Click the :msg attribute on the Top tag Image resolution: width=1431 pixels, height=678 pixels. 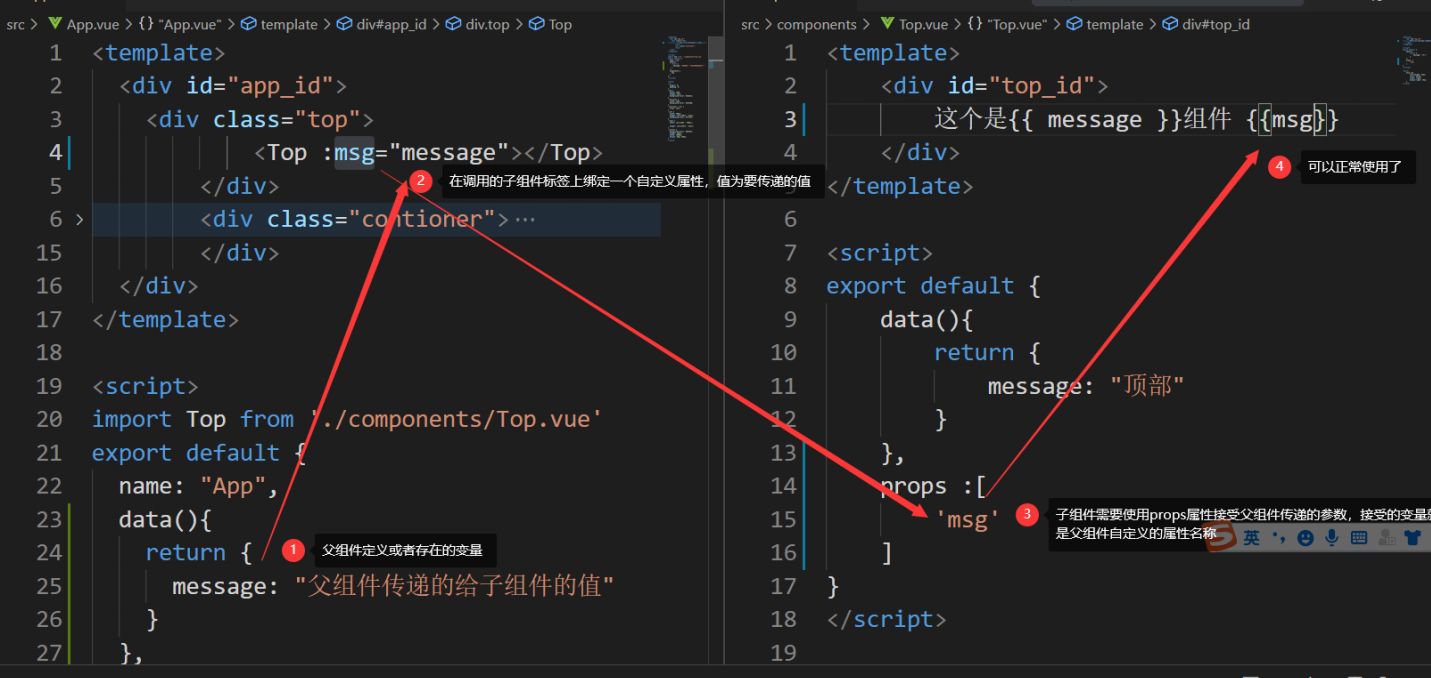click(x=347, y=152)
